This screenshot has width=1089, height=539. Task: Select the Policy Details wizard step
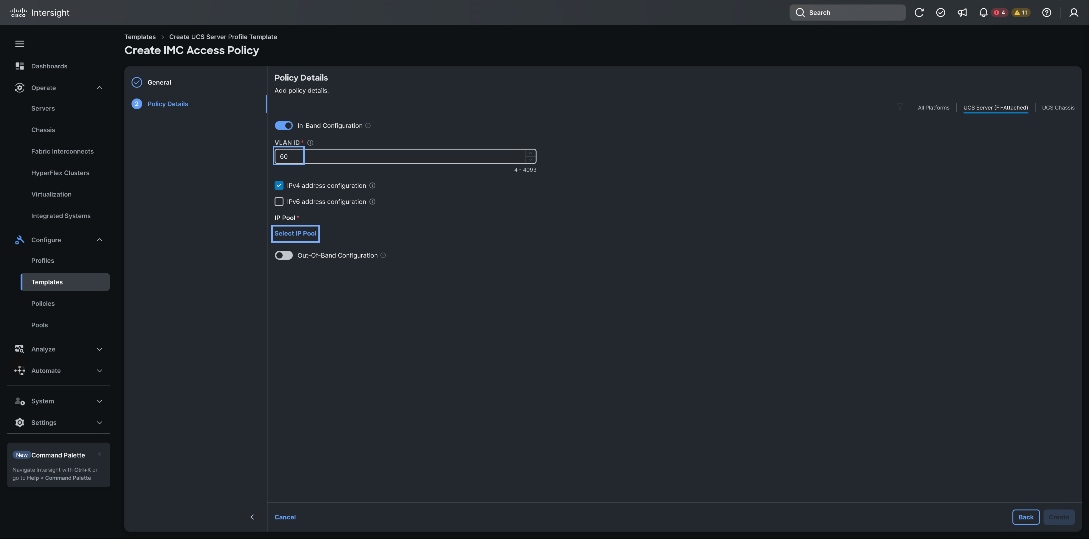point(168,104)
